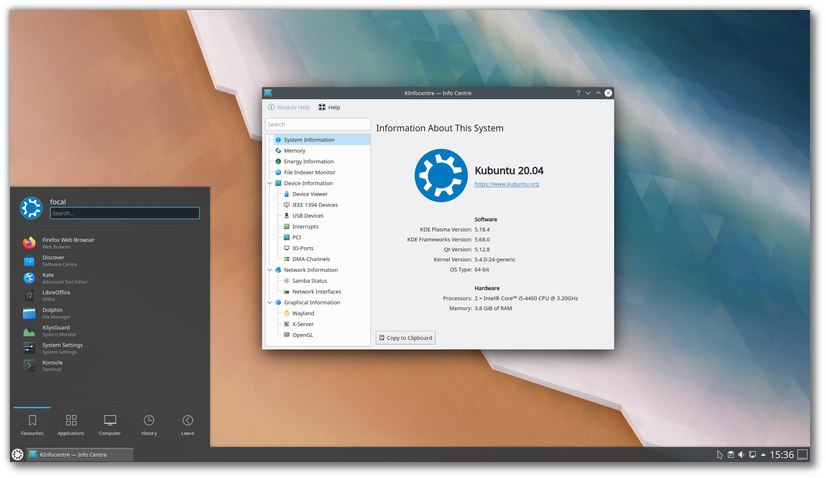Focus the application launcher search box
Viewport: 826px width, 478px height.
point(125,213)
